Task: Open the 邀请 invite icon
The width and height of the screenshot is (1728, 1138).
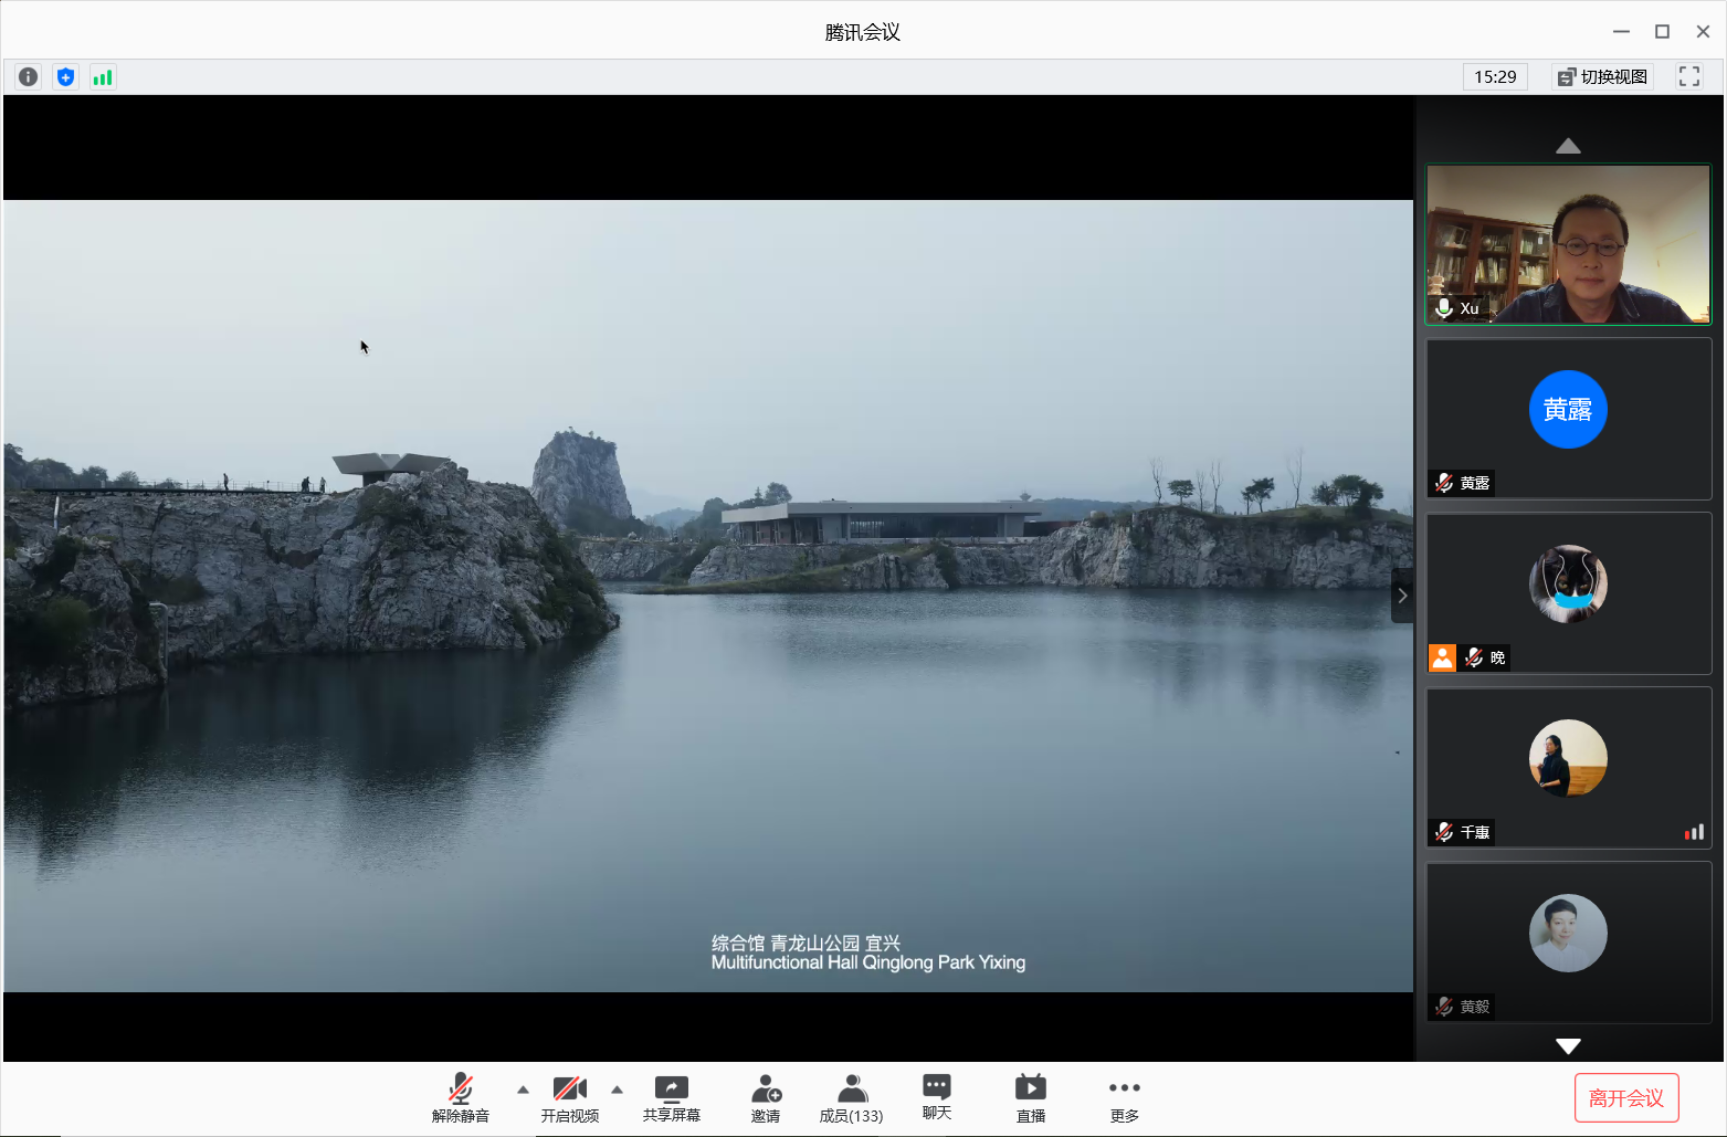Action: click(765, 1098)
